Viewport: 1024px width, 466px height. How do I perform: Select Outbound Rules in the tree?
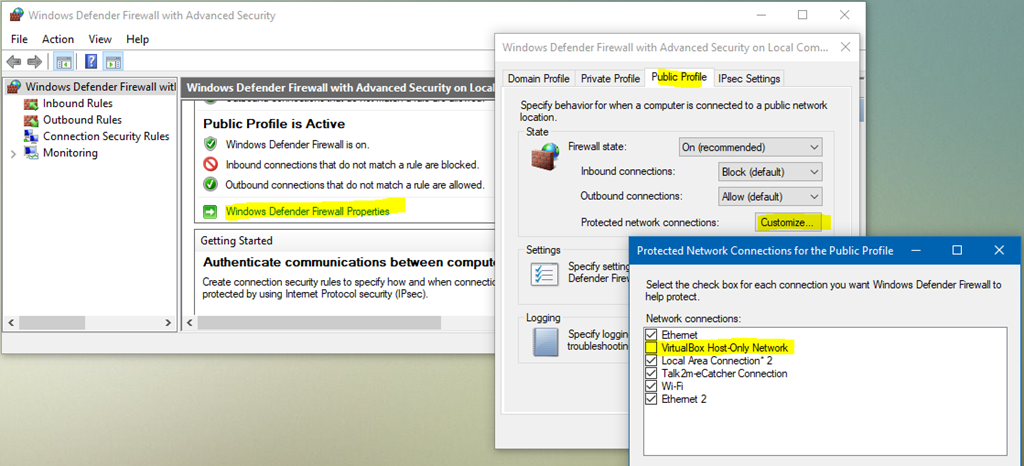coord(82,120)
